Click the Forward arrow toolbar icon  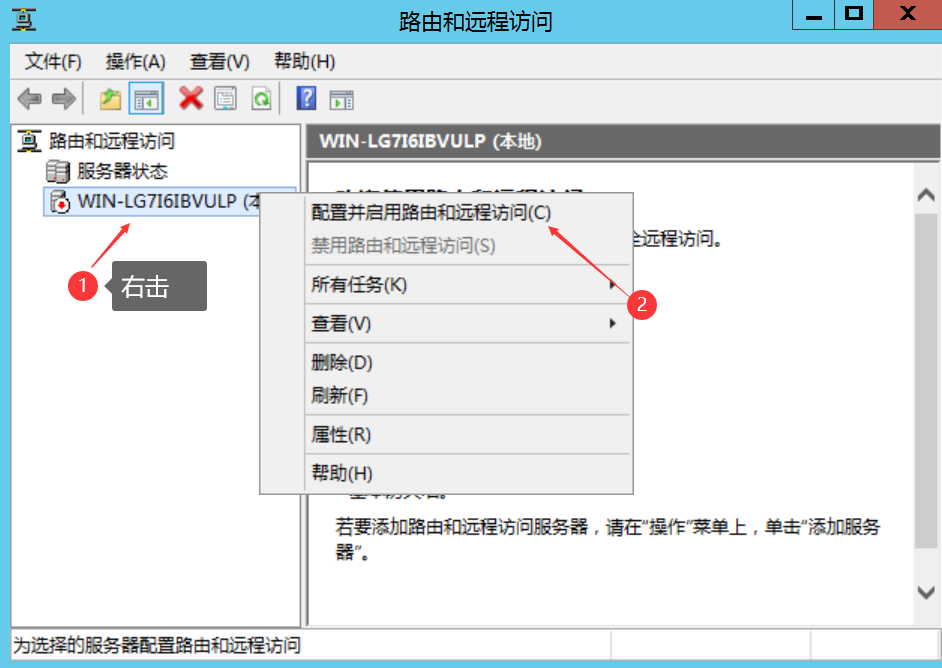[x=64, y=99]
